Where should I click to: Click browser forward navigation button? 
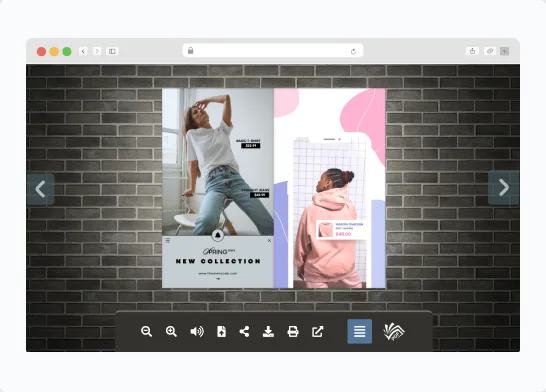(97, 51)
